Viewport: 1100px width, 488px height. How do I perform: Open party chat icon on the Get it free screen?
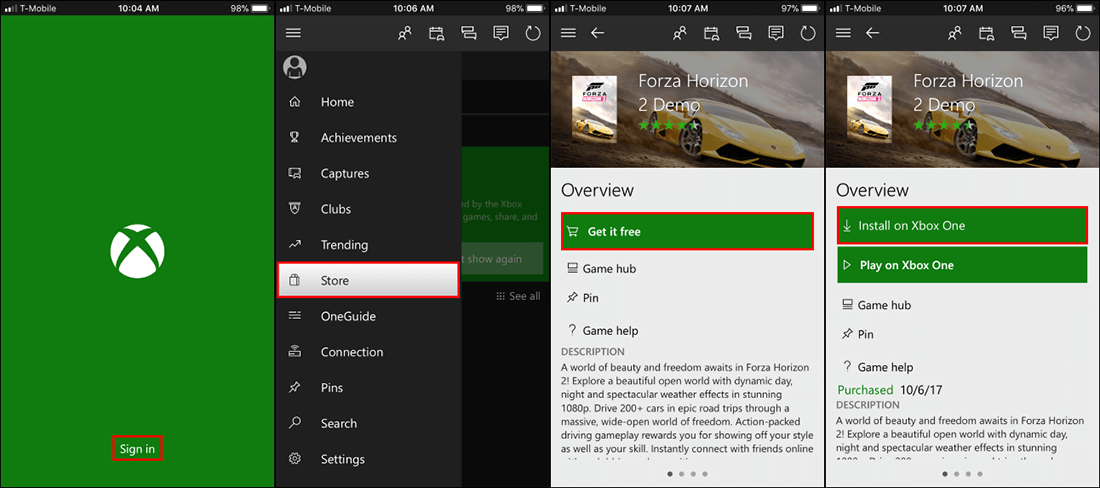pos(744,33)
